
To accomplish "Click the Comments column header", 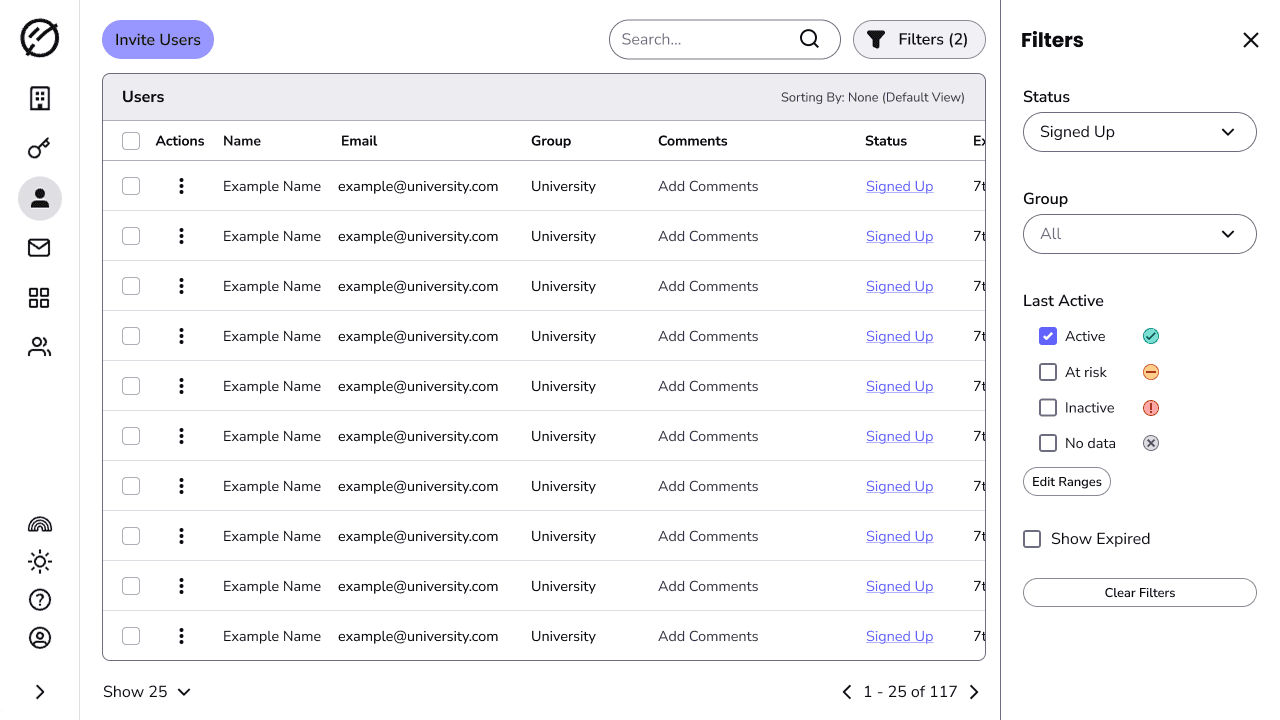I will pos(693,141).
